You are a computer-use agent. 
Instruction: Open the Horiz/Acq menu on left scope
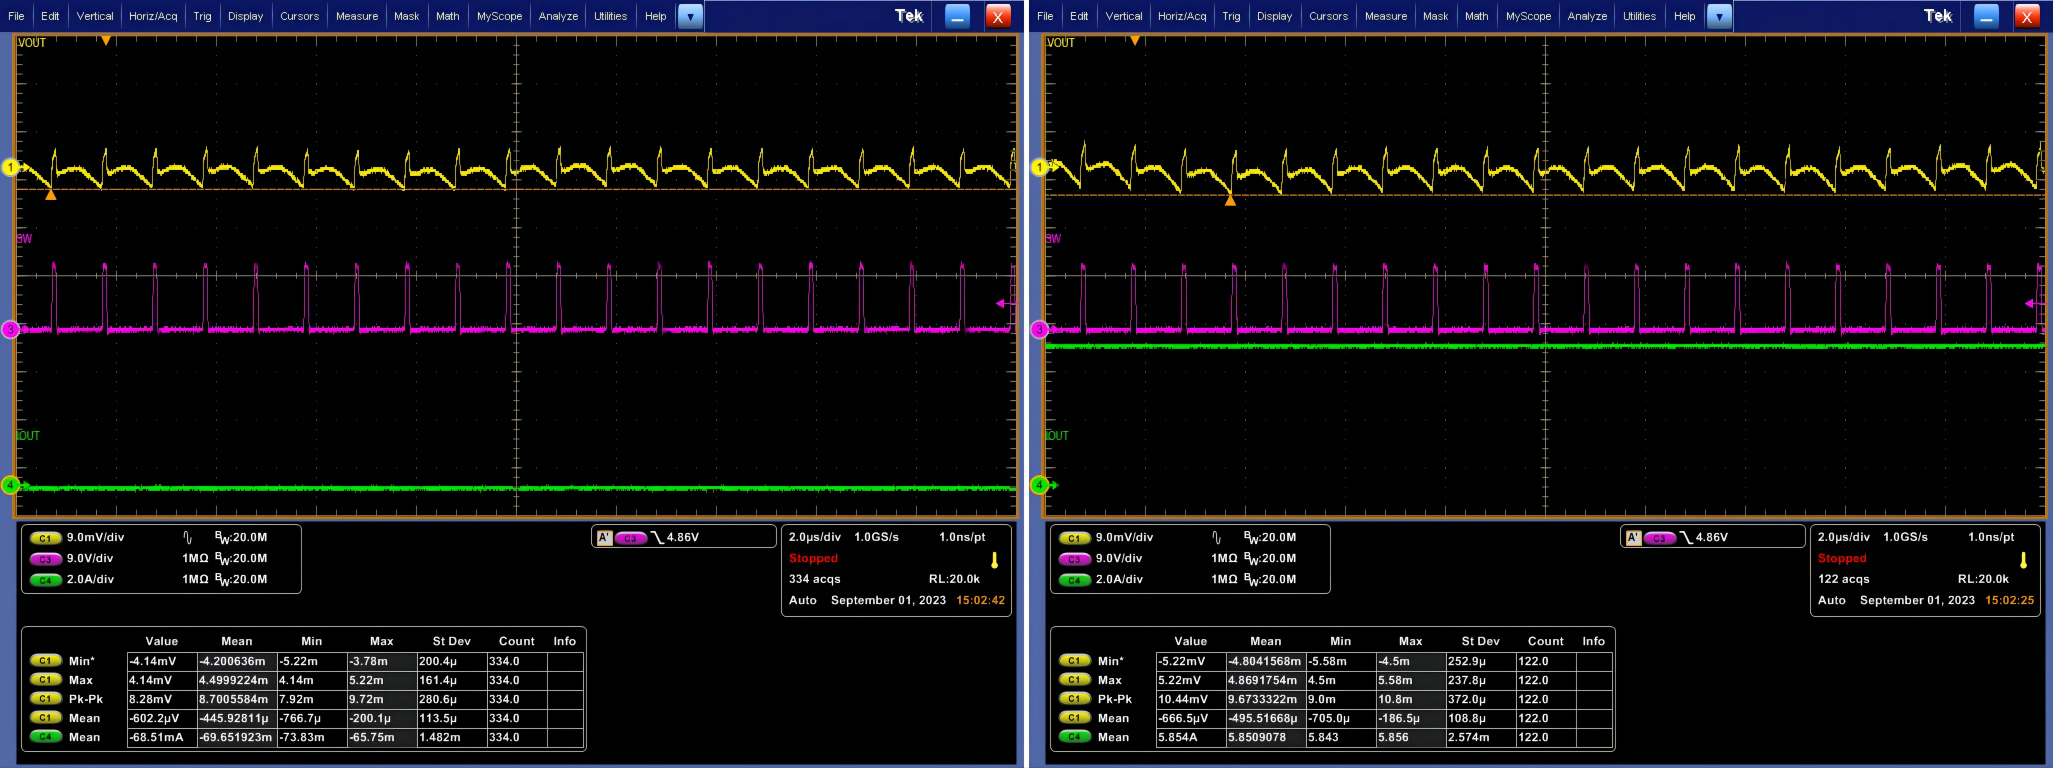tap(153, 16)
